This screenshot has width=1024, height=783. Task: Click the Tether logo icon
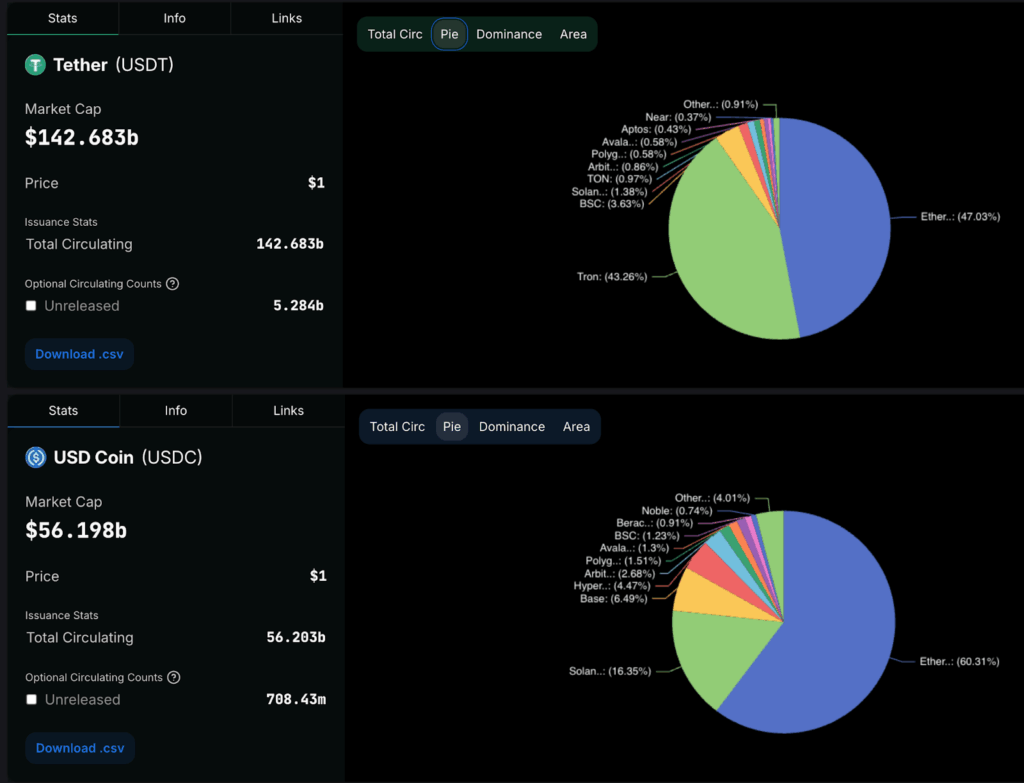[36, 65]
